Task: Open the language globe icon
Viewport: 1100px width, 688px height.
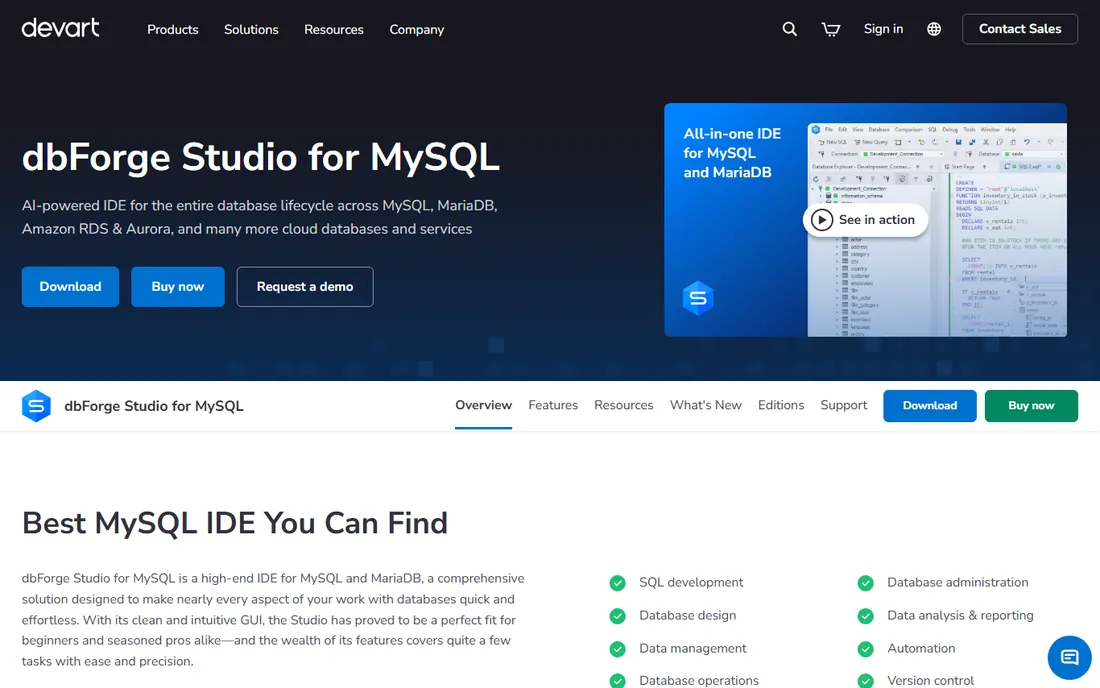Action: coord(934,29)
